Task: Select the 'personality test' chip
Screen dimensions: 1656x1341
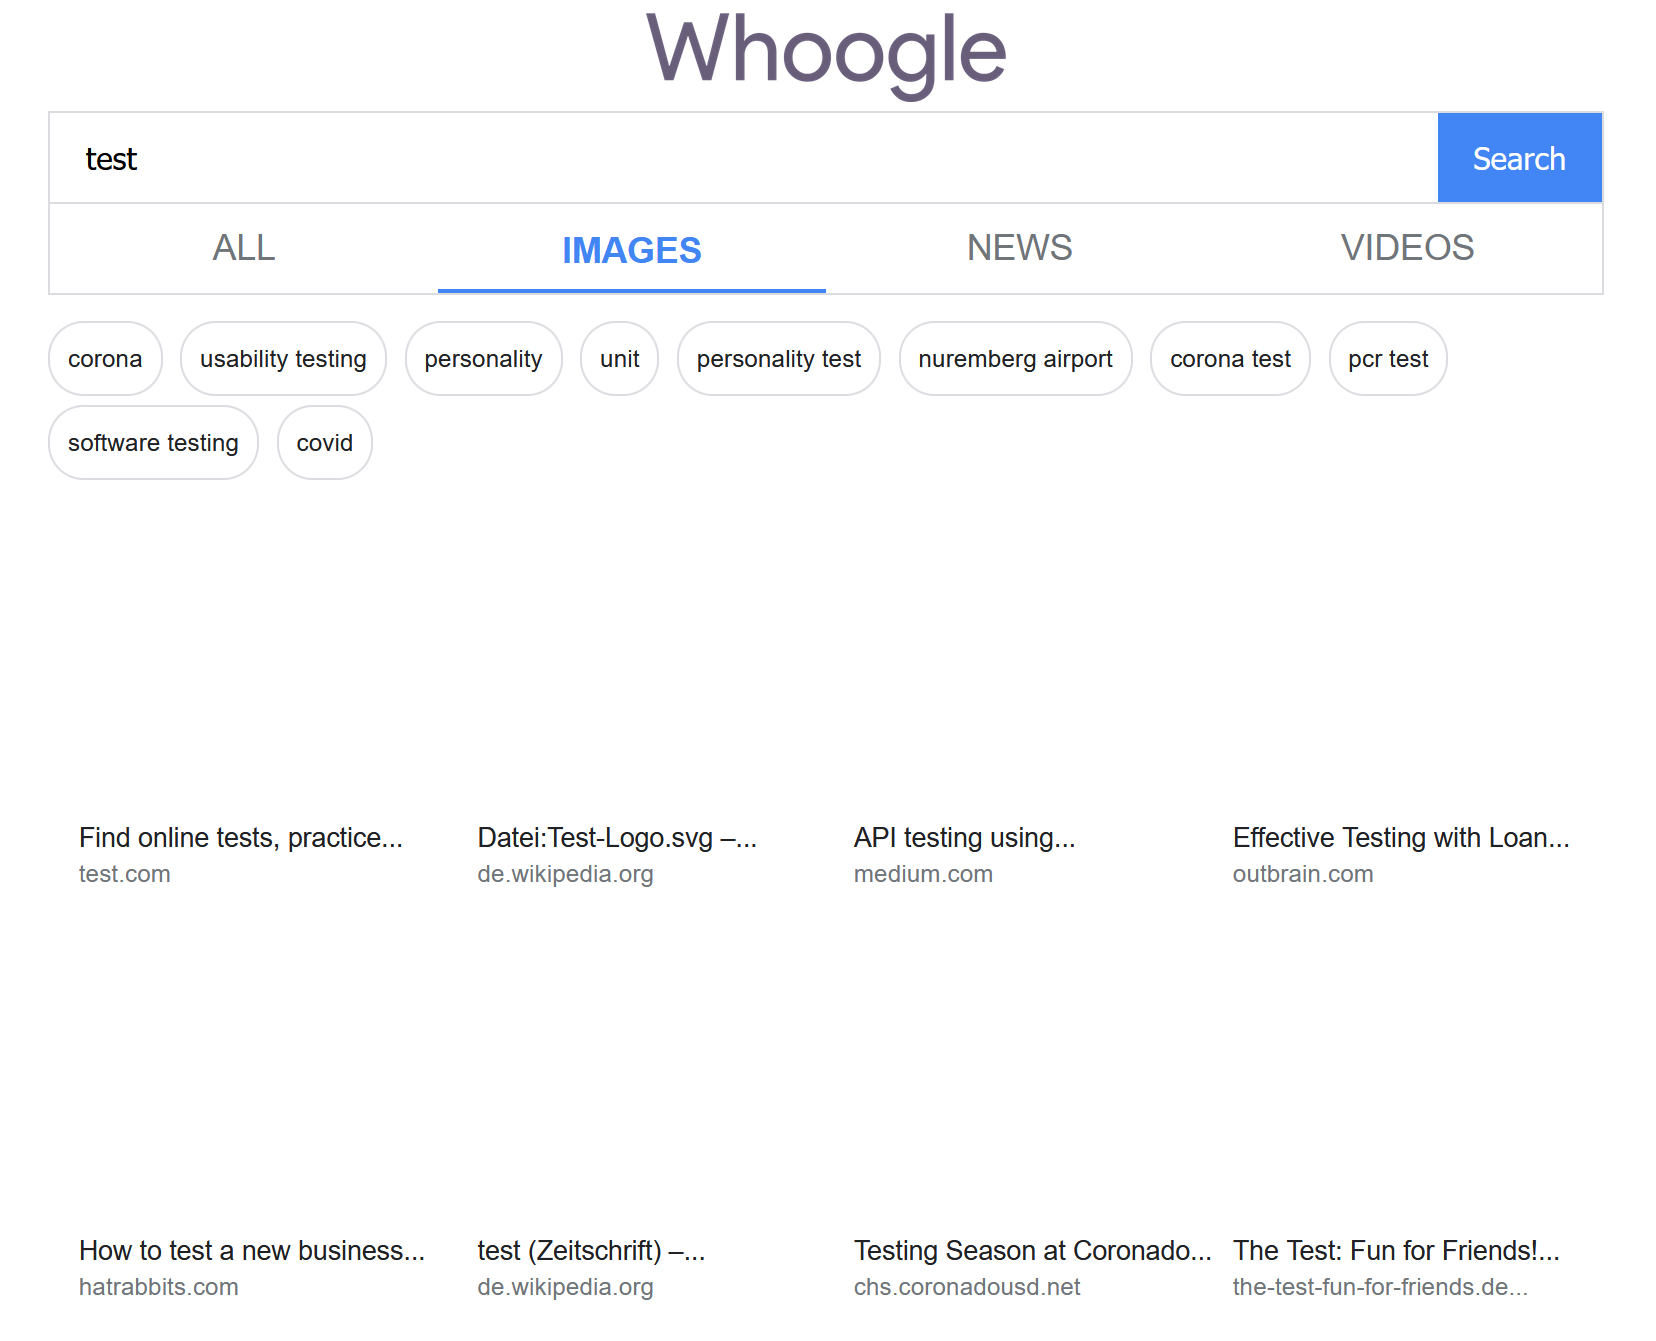Action: coord(779,359)
